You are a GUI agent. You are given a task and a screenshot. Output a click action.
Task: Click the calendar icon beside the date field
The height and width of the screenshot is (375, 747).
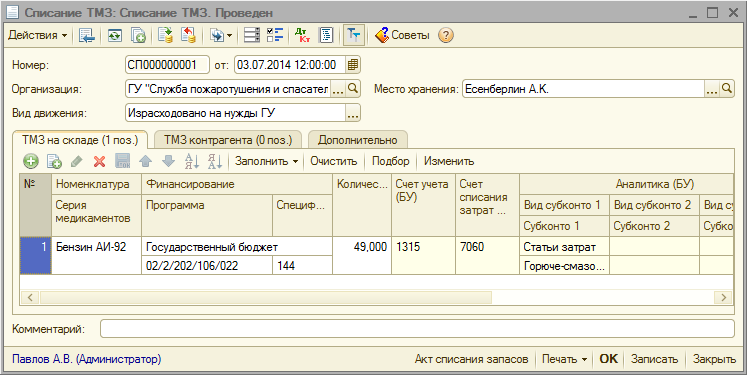coord(353,65)
